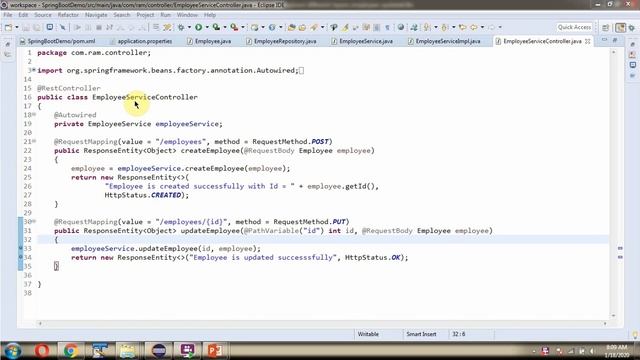Click the Quick Access search field
This screenshot has height=360, width=640.
coord(574,27)
